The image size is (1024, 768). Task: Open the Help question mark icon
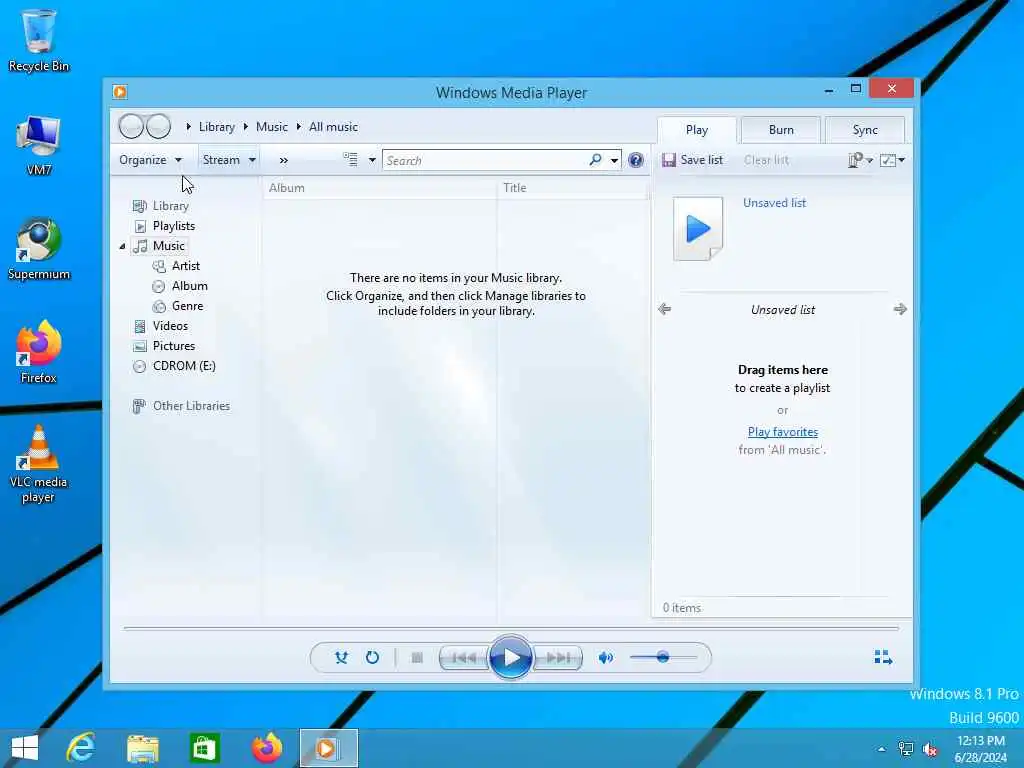[x=635, y=160]
